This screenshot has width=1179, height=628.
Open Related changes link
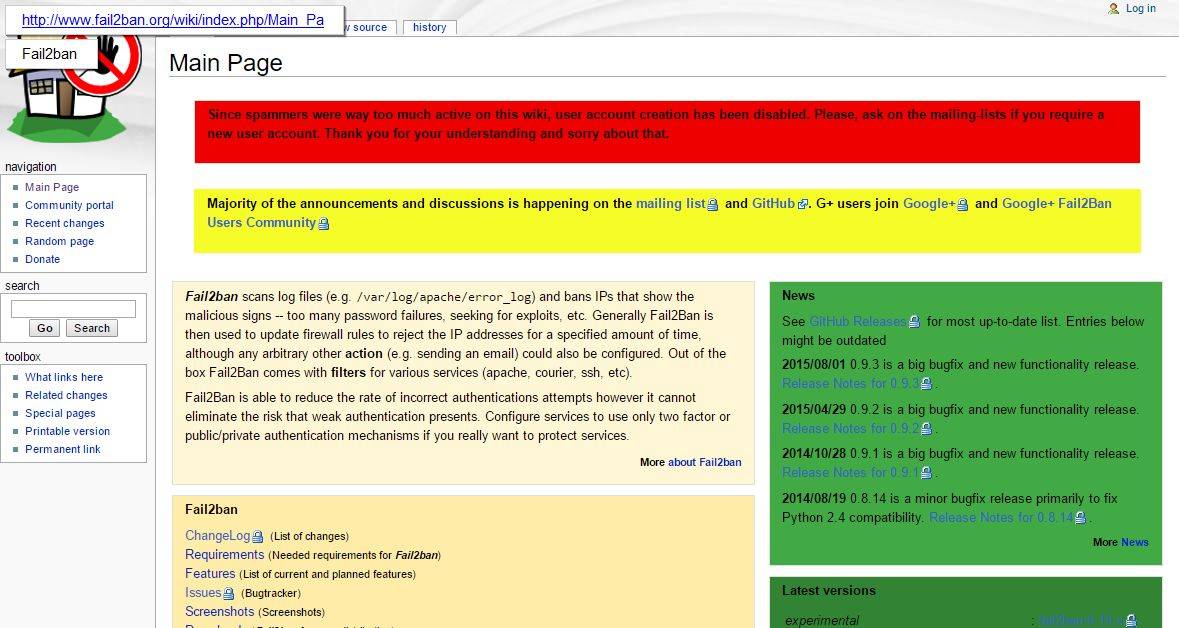[66, 396]
